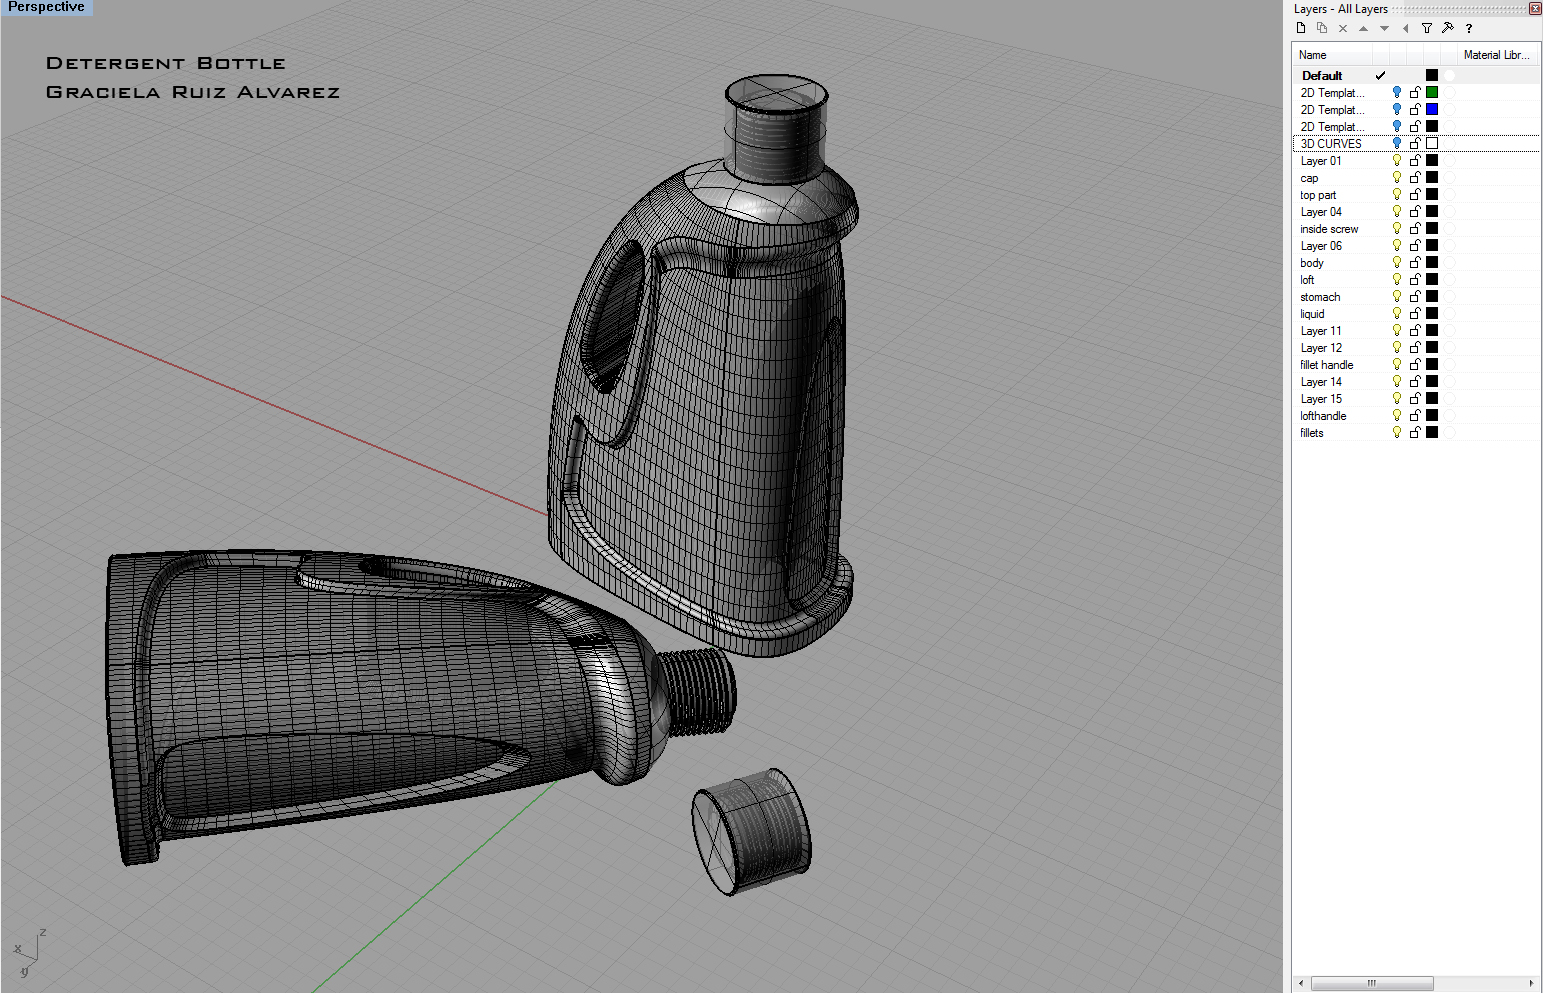1543x993 pixels.
Task: Toggle lock on the cap layer
Action: point(1415,177)
